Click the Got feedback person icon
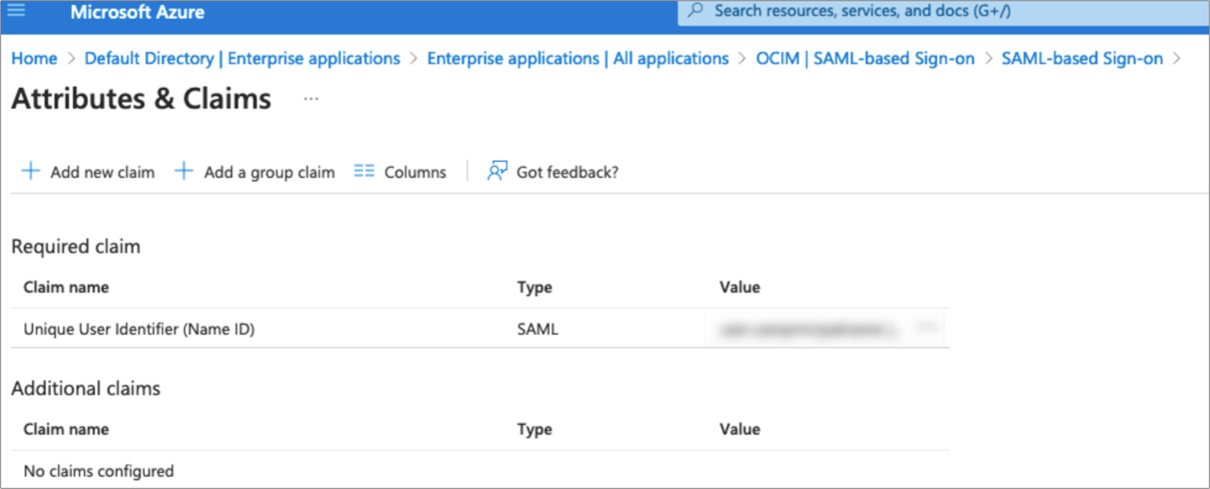 click(497, 172)
